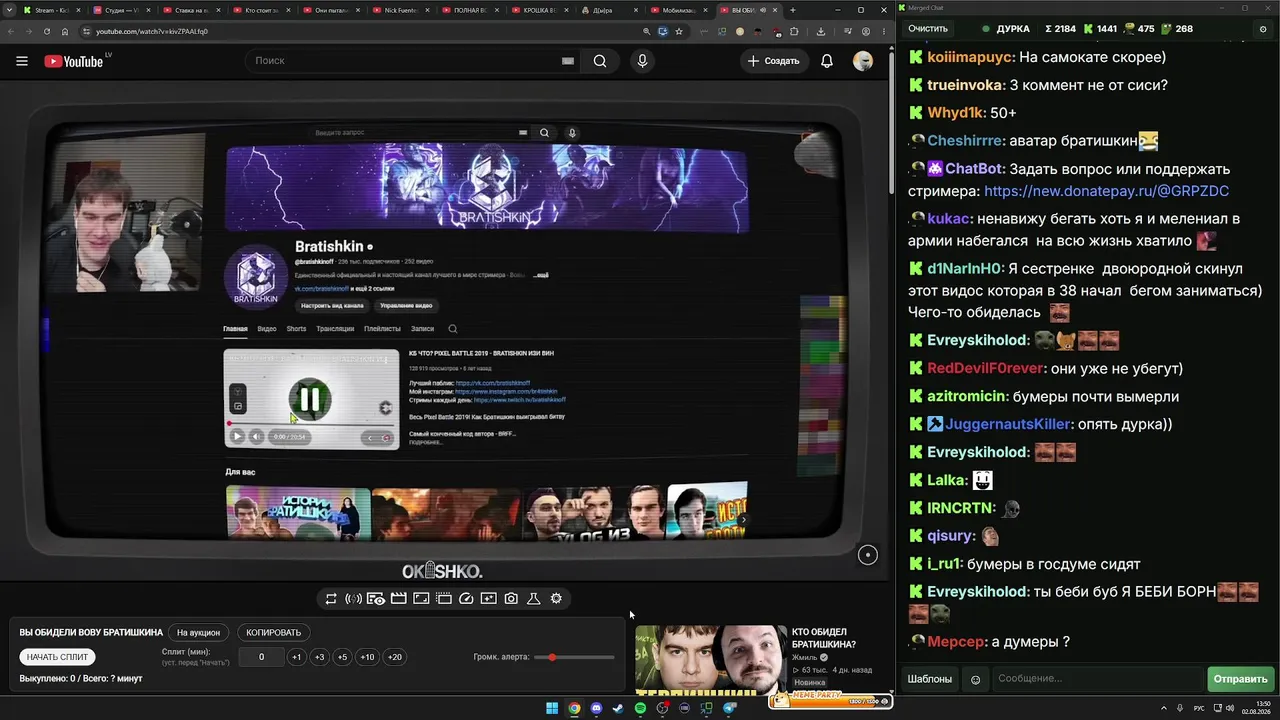Click the clapperboard icon in player toolbar
This screenshot has height=720, width=1280.
(398, 599)
